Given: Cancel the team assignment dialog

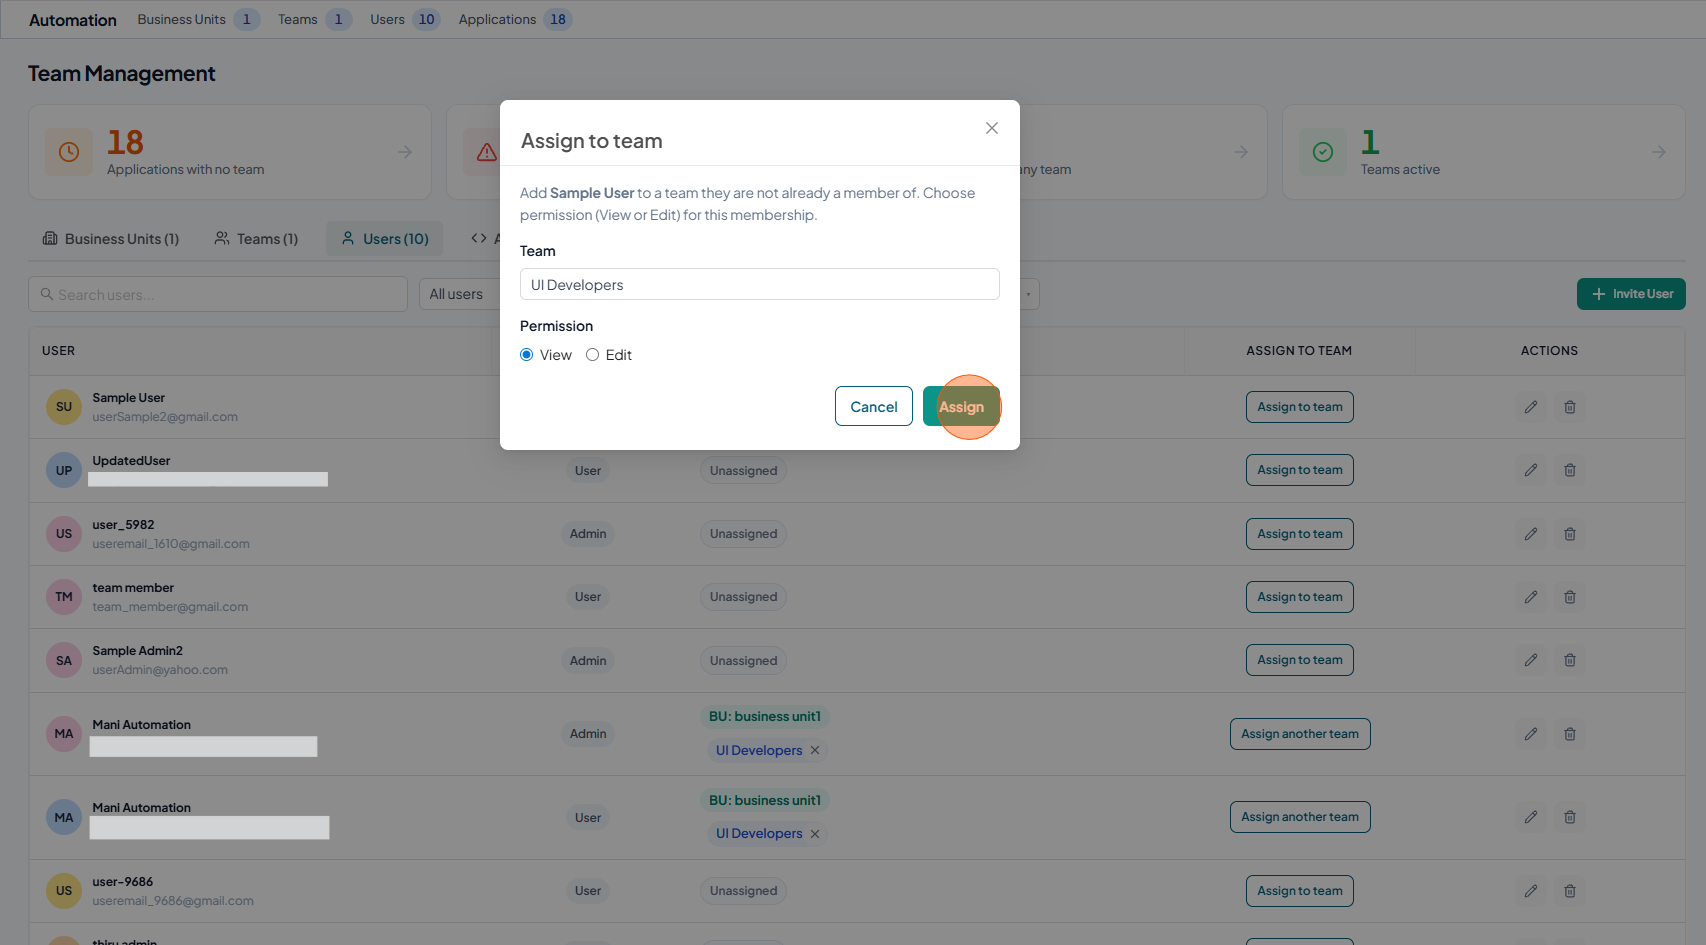Looking at the screenshot, I should pos(874,406).
